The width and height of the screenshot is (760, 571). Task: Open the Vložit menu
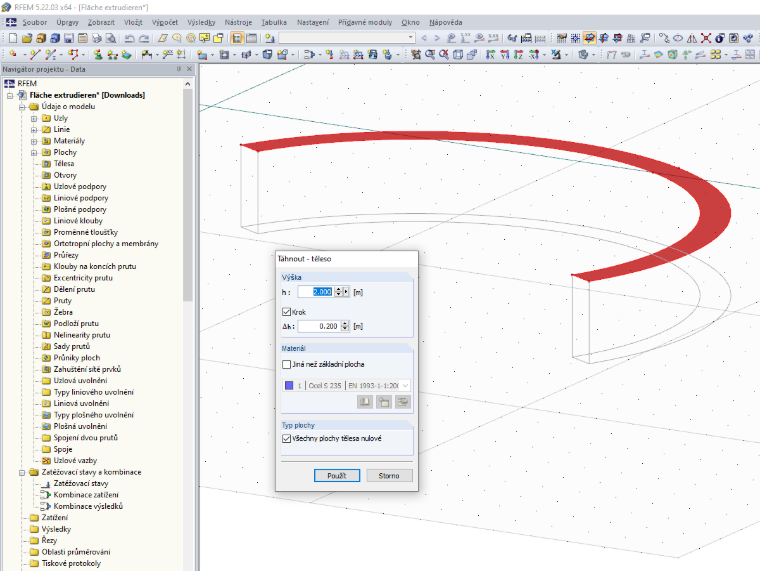133,22
